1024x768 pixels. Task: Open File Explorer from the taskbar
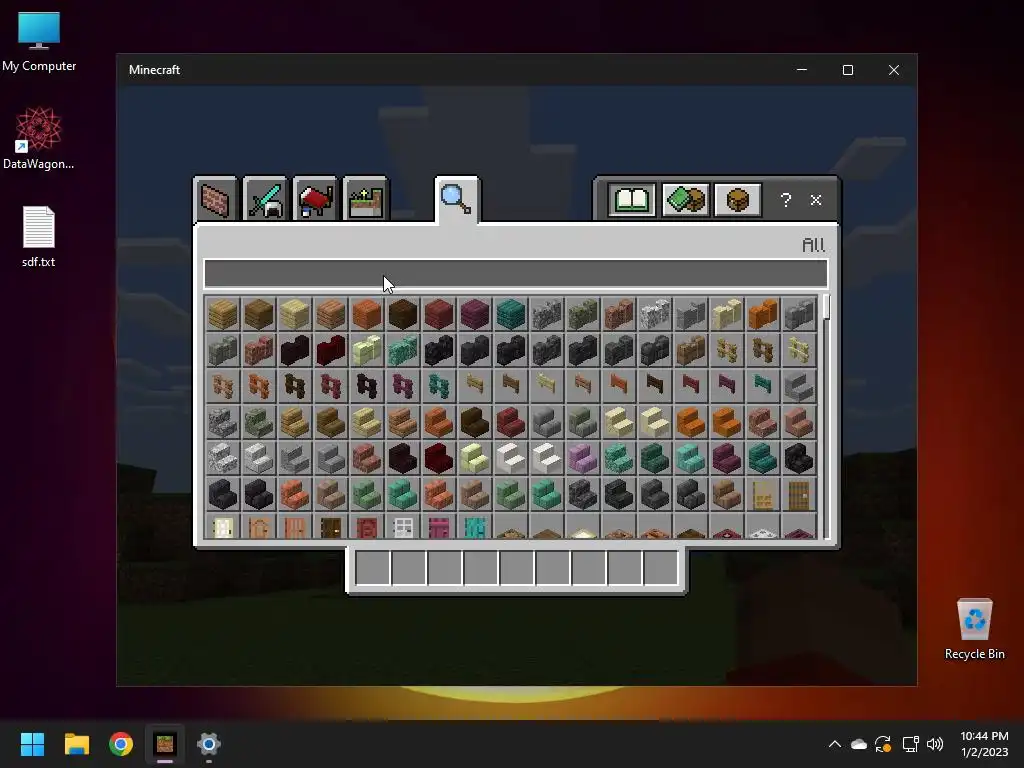tap(76, 744)
